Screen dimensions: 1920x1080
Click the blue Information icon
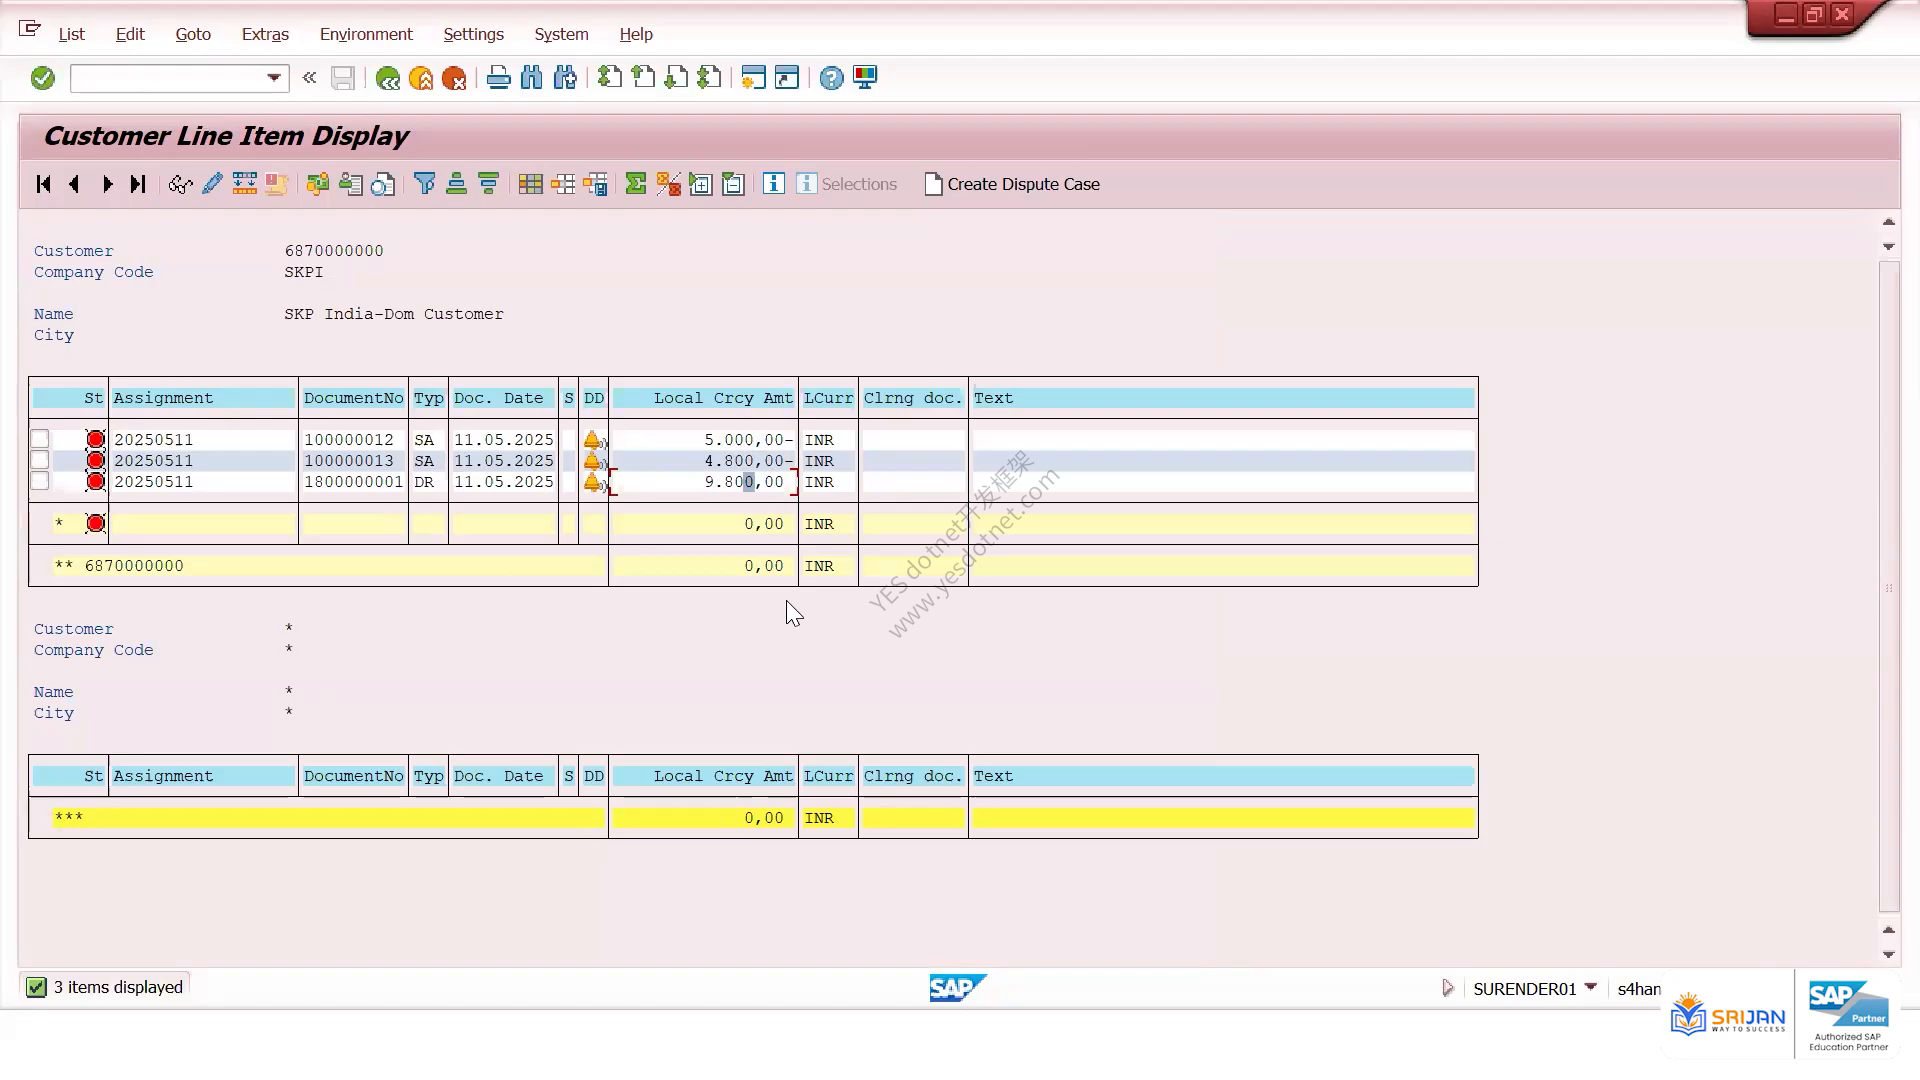(x=773, y=184)
